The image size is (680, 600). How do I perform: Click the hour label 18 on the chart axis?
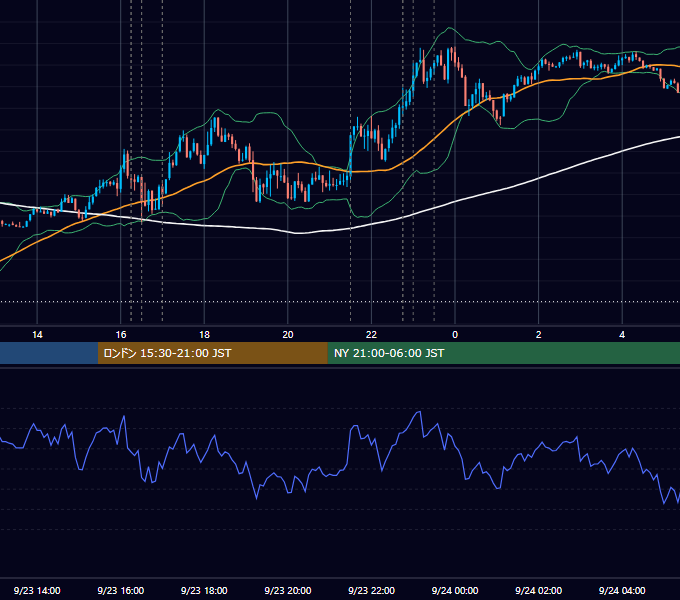click(x=204, y=334)
